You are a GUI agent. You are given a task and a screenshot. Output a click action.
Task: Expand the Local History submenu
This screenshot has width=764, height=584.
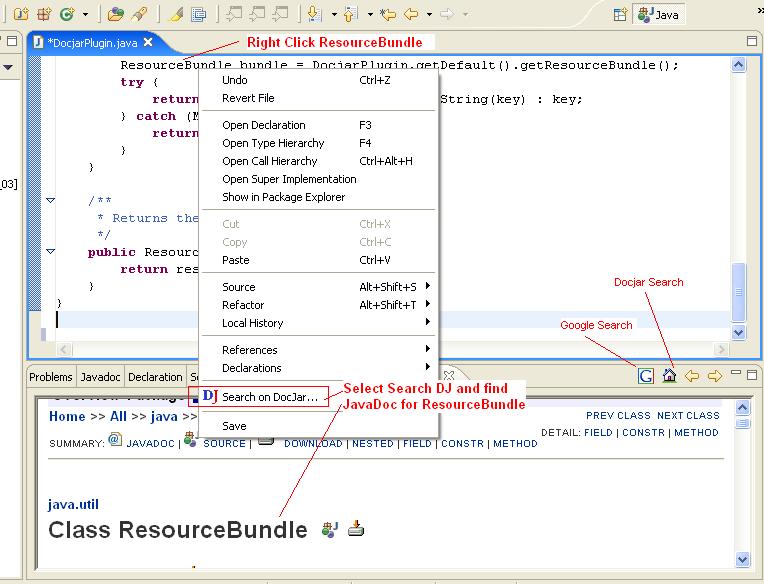pos(319,323)
